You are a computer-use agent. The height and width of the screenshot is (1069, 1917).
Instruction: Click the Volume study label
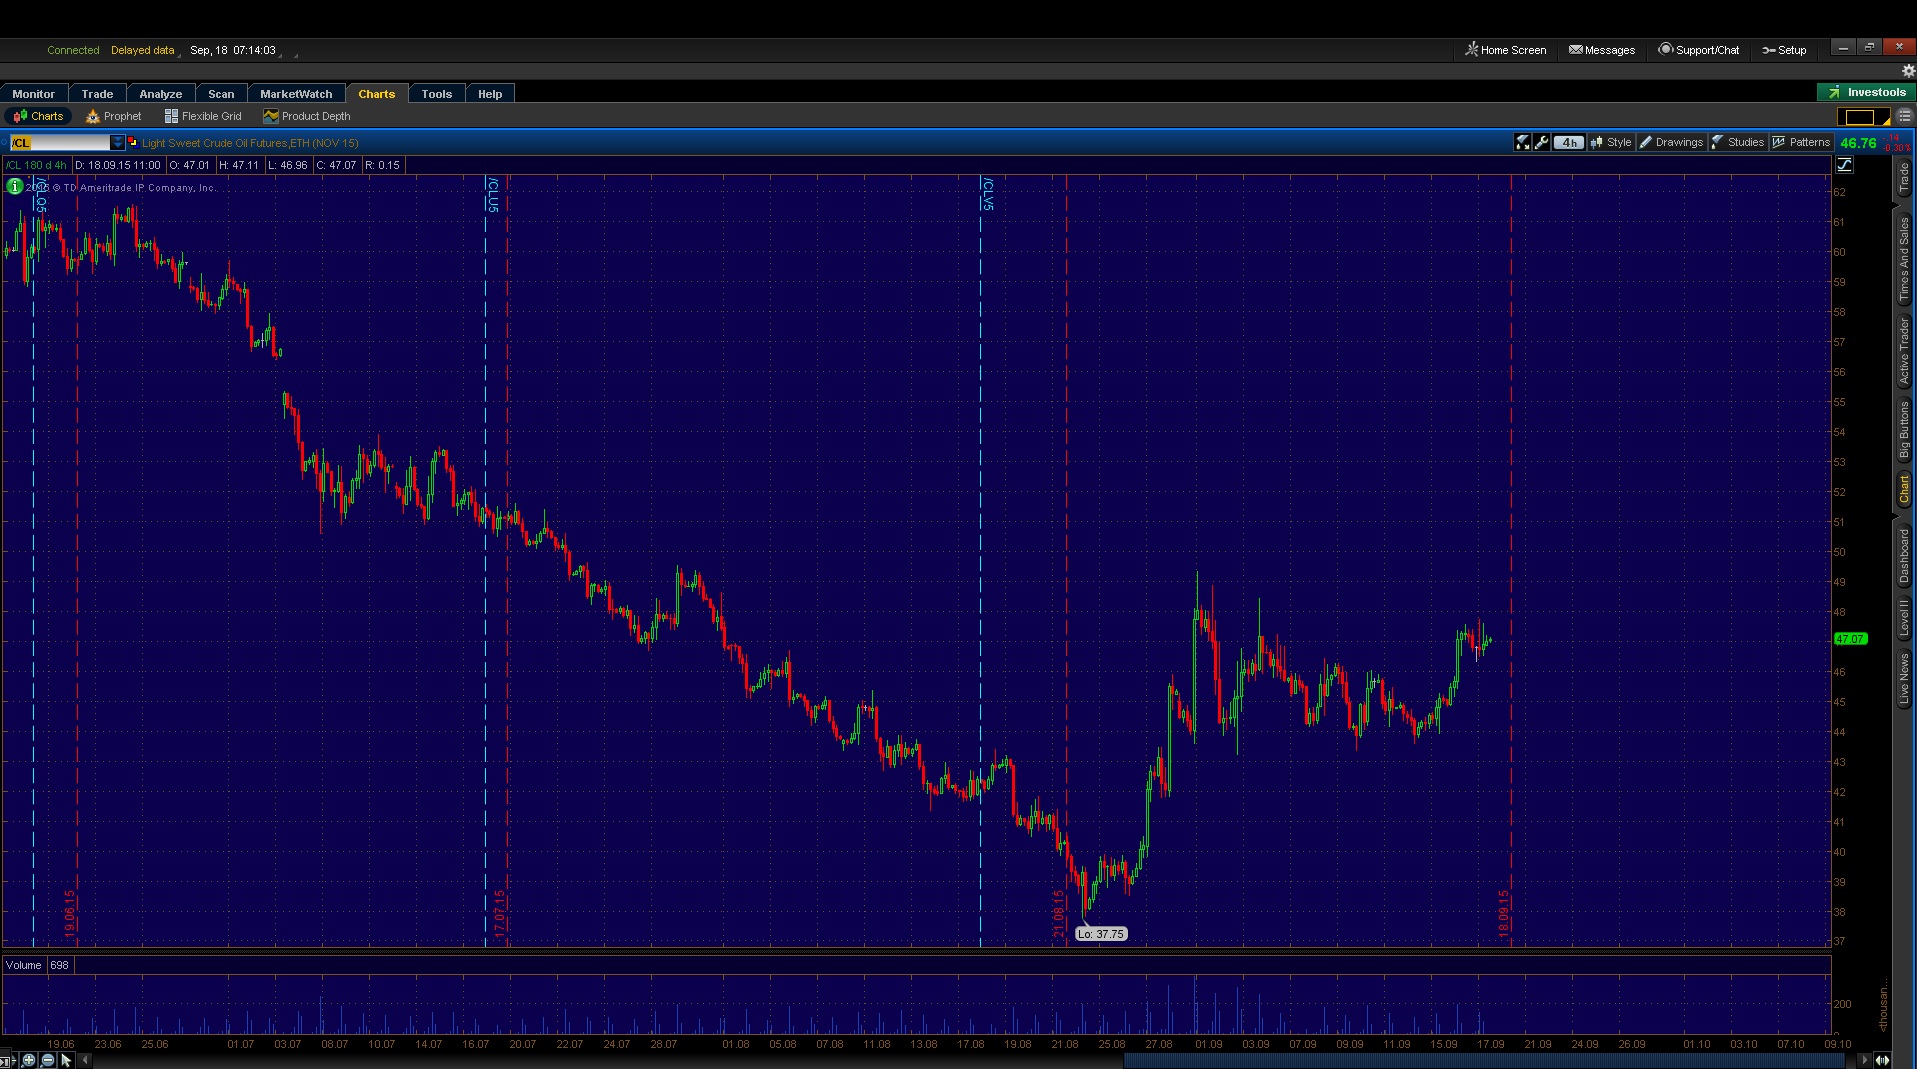(x=24, y=965)
